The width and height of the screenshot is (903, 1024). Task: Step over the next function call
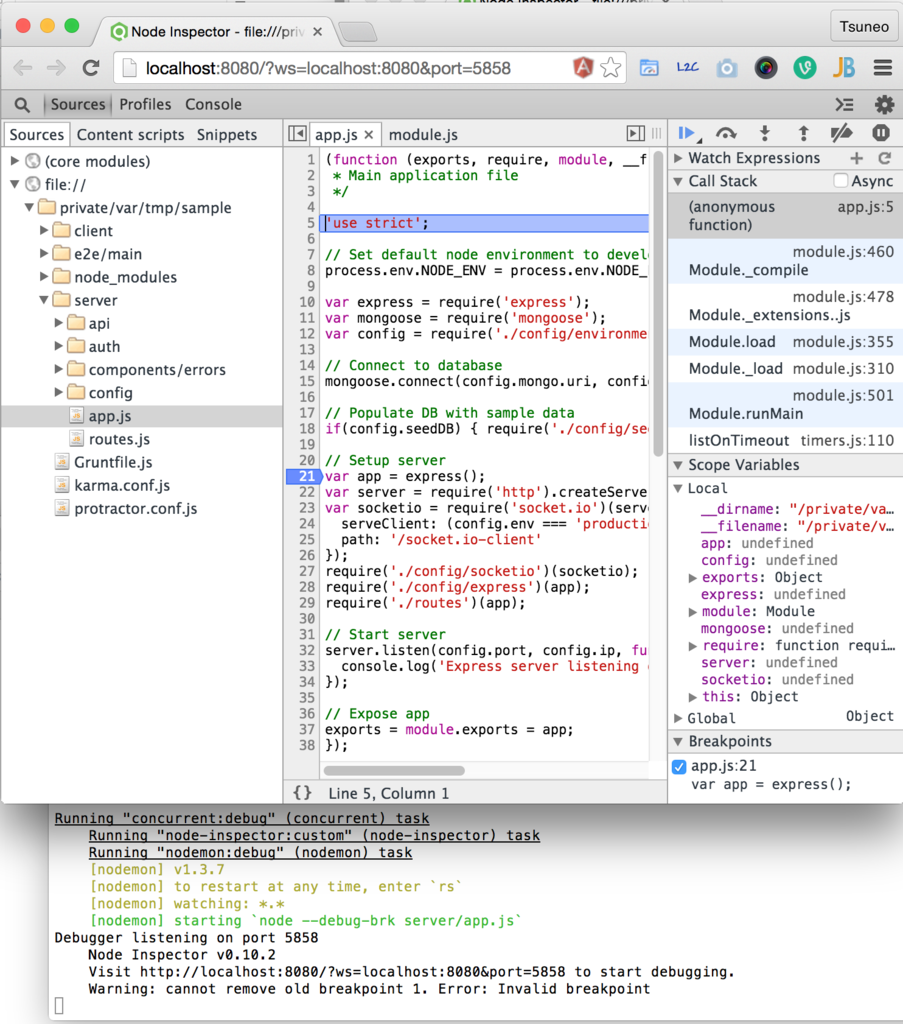coord(725,133)
